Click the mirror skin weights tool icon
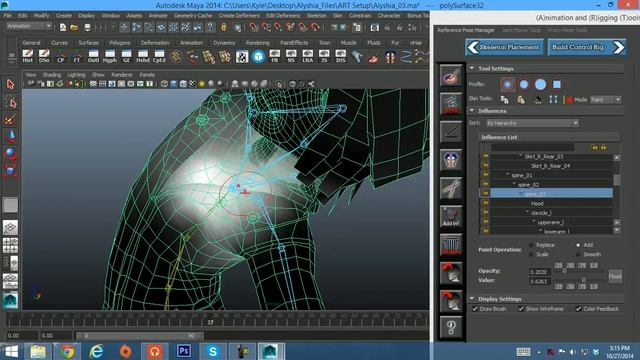Image resolution: width=640 pixels, height=360 pixels. [553, 100]
